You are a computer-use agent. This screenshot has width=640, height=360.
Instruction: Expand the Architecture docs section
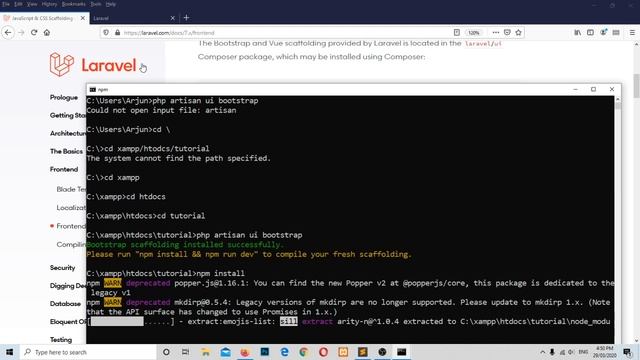click(68, 133)
